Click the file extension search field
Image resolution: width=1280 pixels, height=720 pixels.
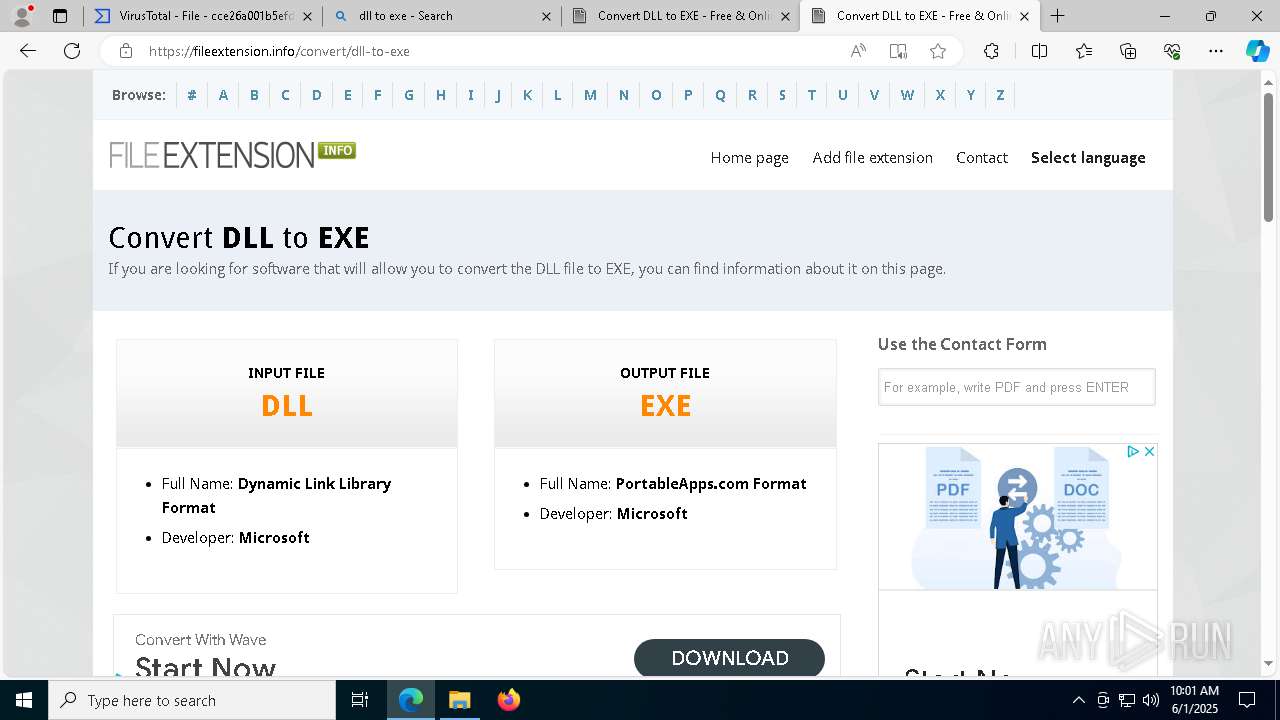point(1016,387)
